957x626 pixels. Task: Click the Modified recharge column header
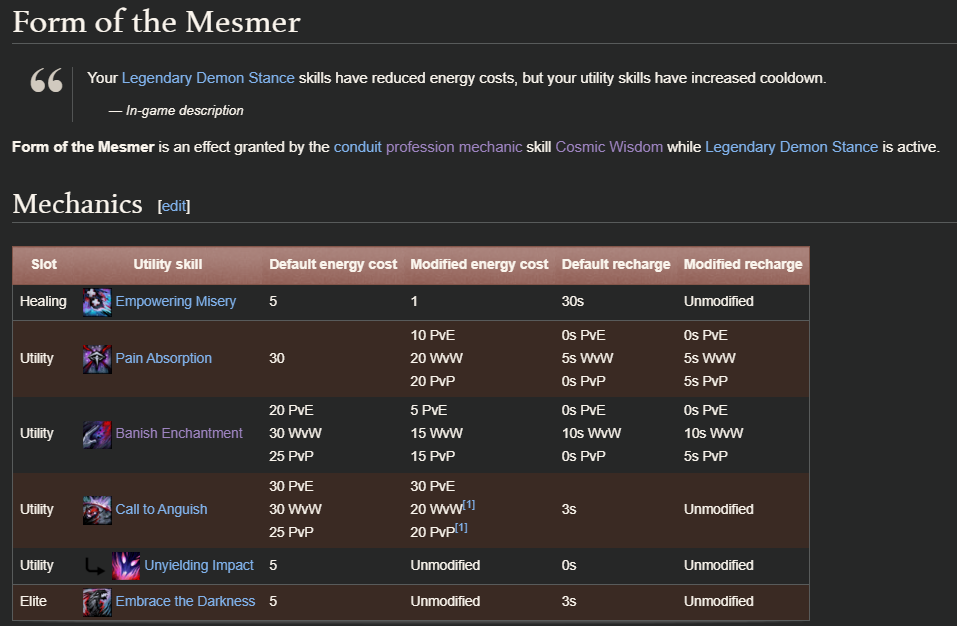(743, 264)
